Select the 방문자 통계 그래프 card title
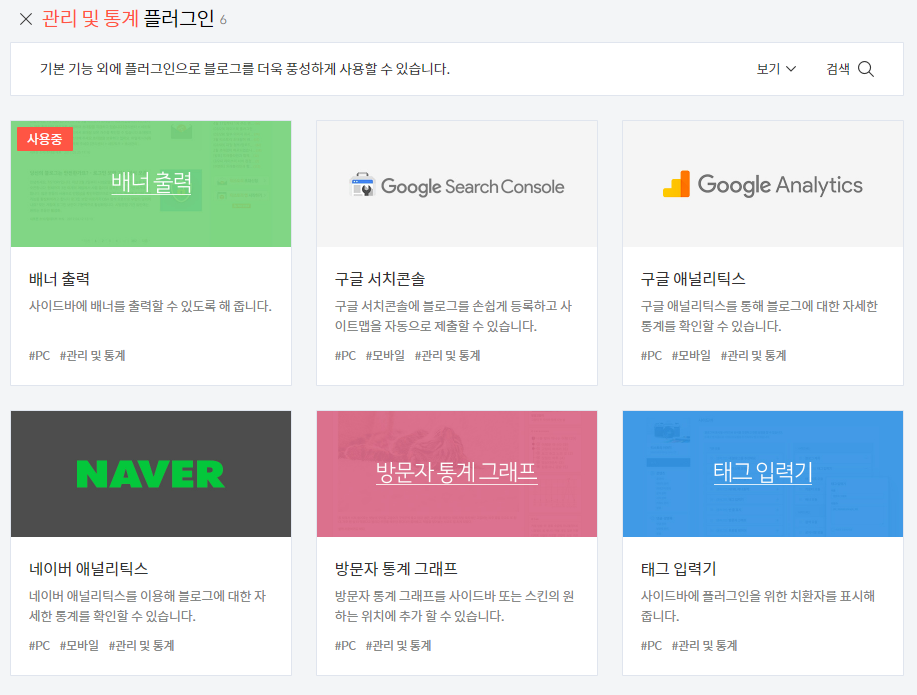The height and width of the screenshot is (695, 917). tap(396, 569)
